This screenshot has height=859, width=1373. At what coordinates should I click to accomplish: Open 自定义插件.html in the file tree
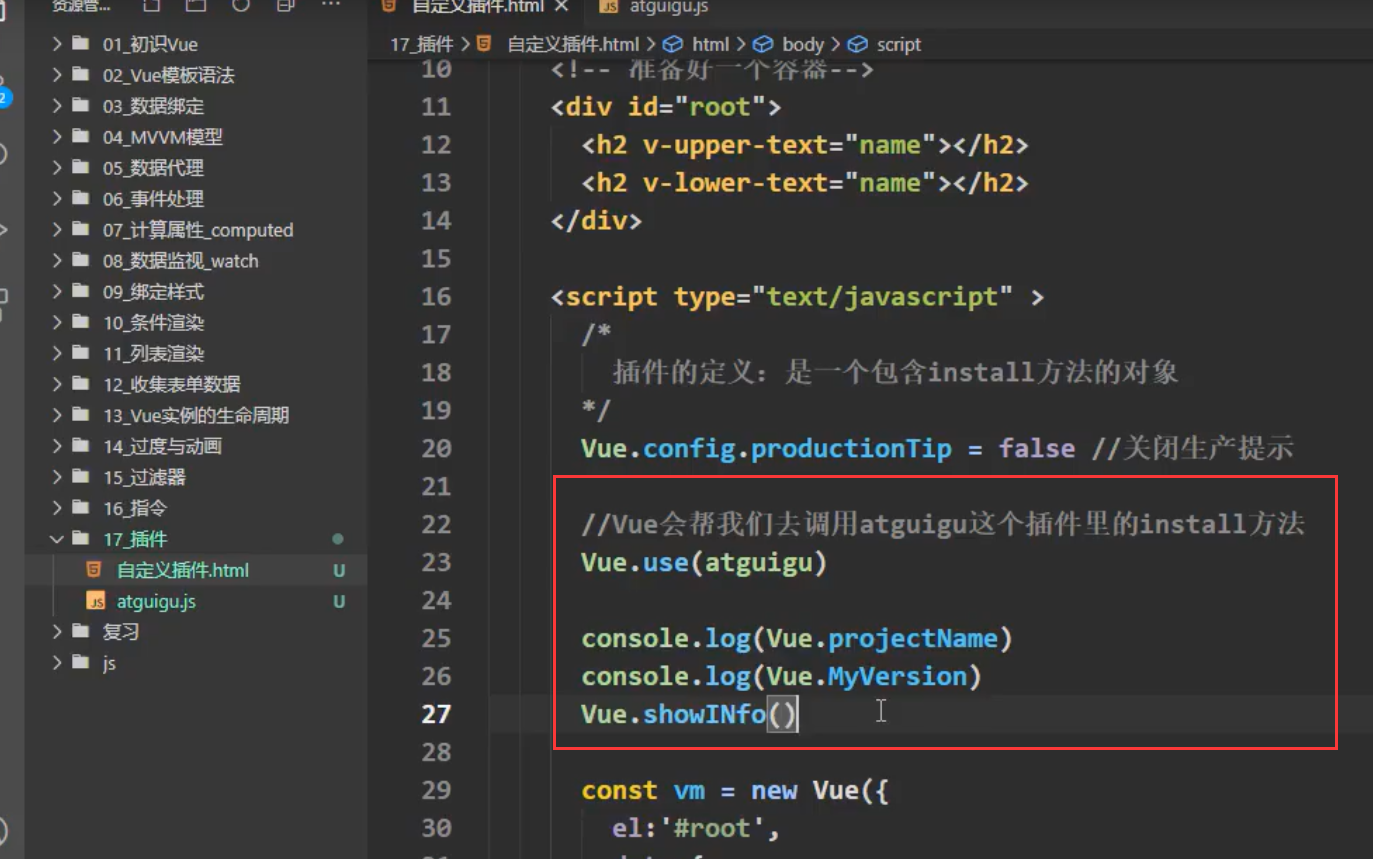[183, 570]
